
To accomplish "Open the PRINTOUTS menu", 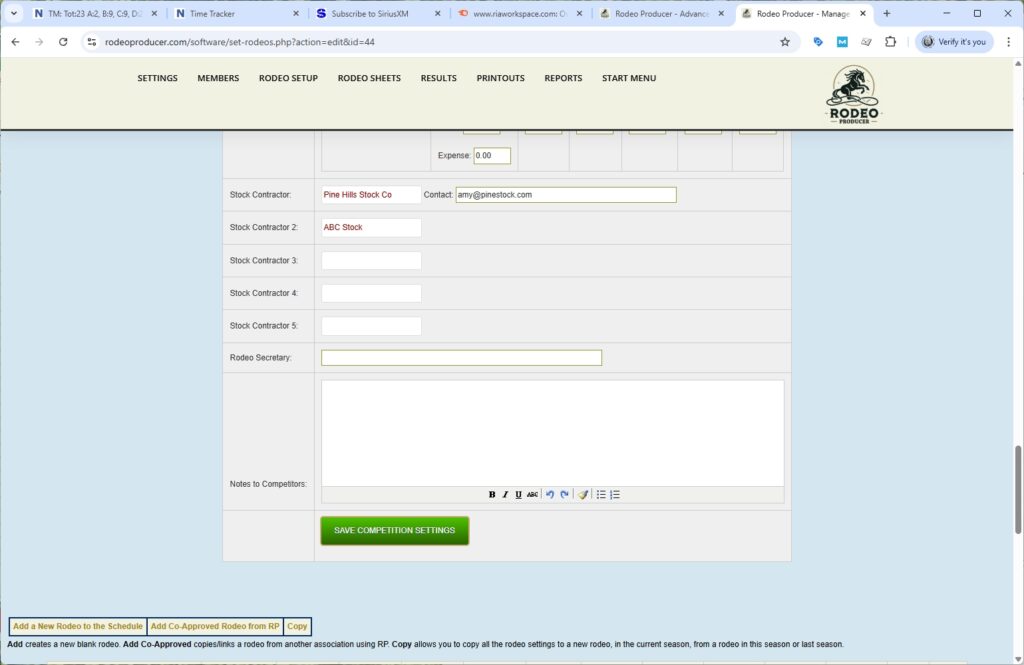I will pos(500,78).
